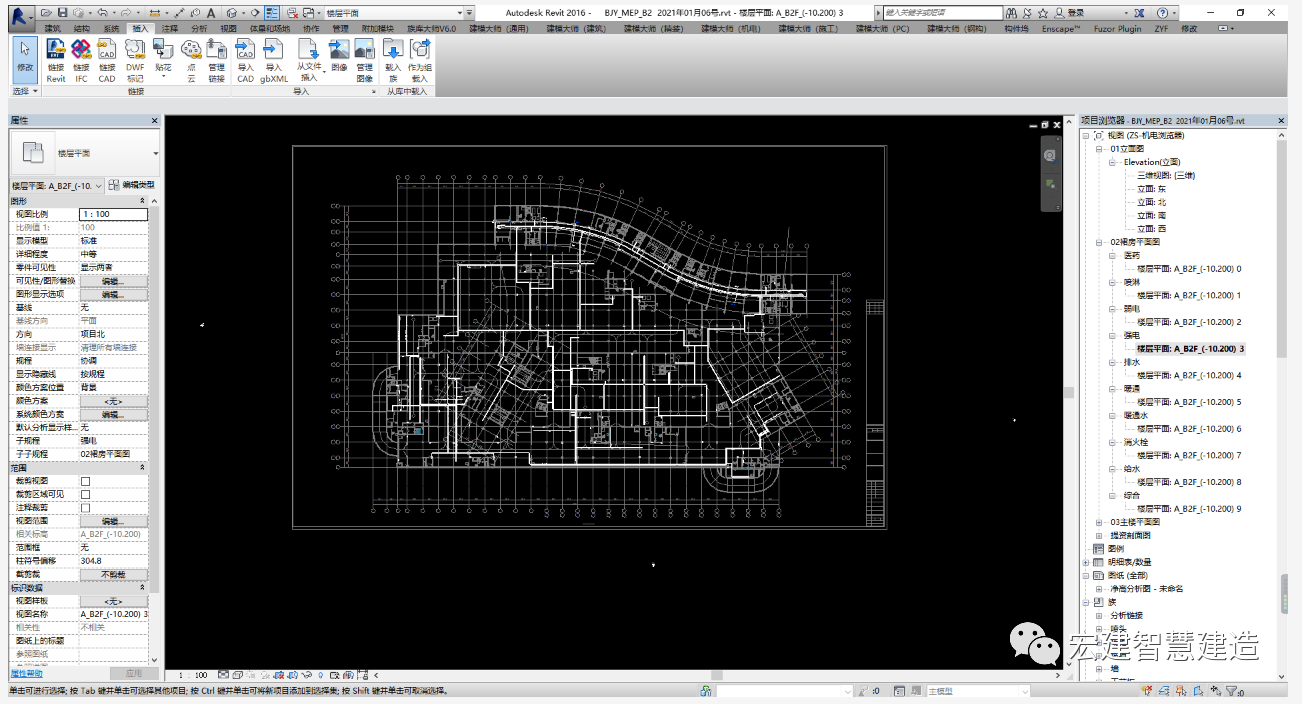The image size is (1302, 704).
Task: Click the 视图比例 1:100 input field
Action: (112, 214)
